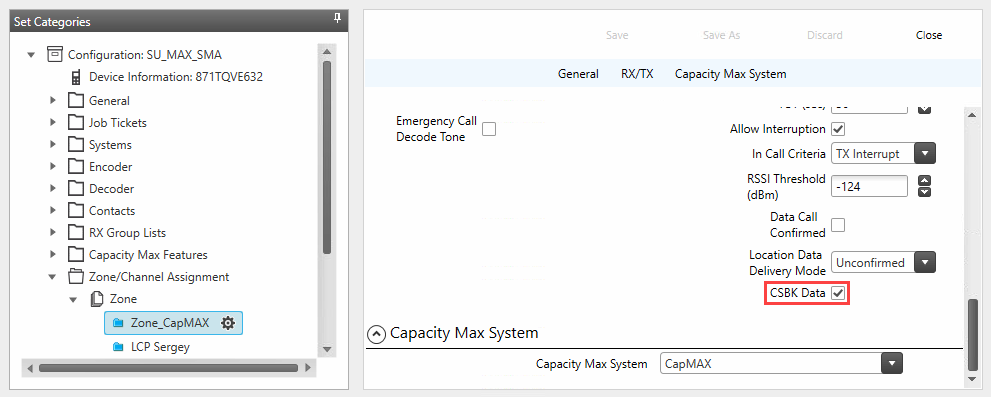Screen dimensions: 991x397
Task: Expand the Job Tickets tree node
Action: [x=52, y=123]
